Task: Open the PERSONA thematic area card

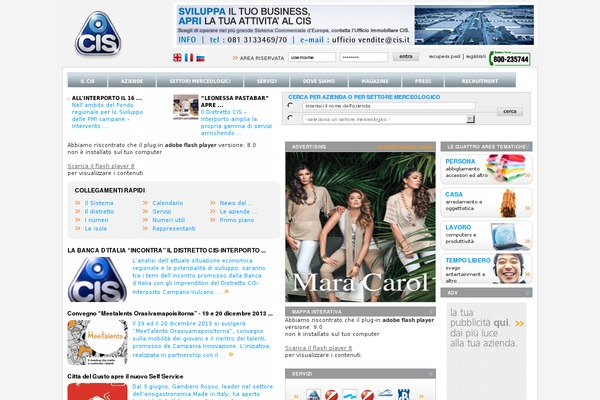Action: click(x=486, y=169)
